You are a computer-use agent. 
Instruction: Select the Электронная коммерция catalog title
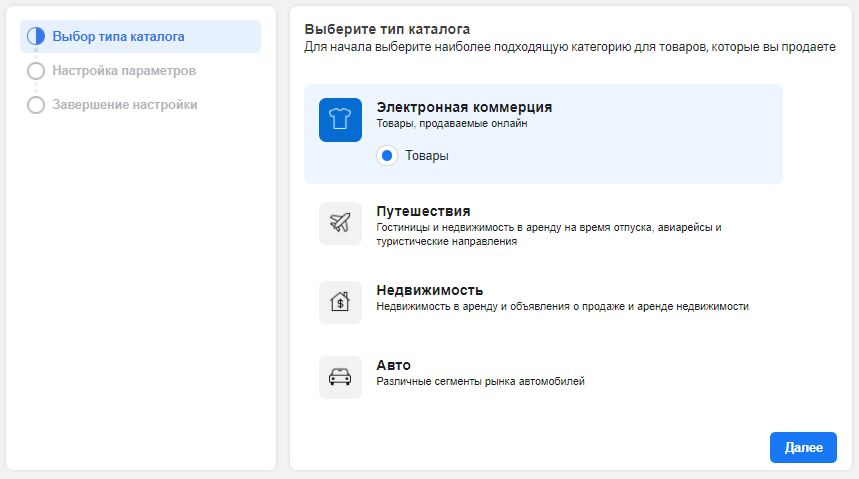tap(464, 107)
